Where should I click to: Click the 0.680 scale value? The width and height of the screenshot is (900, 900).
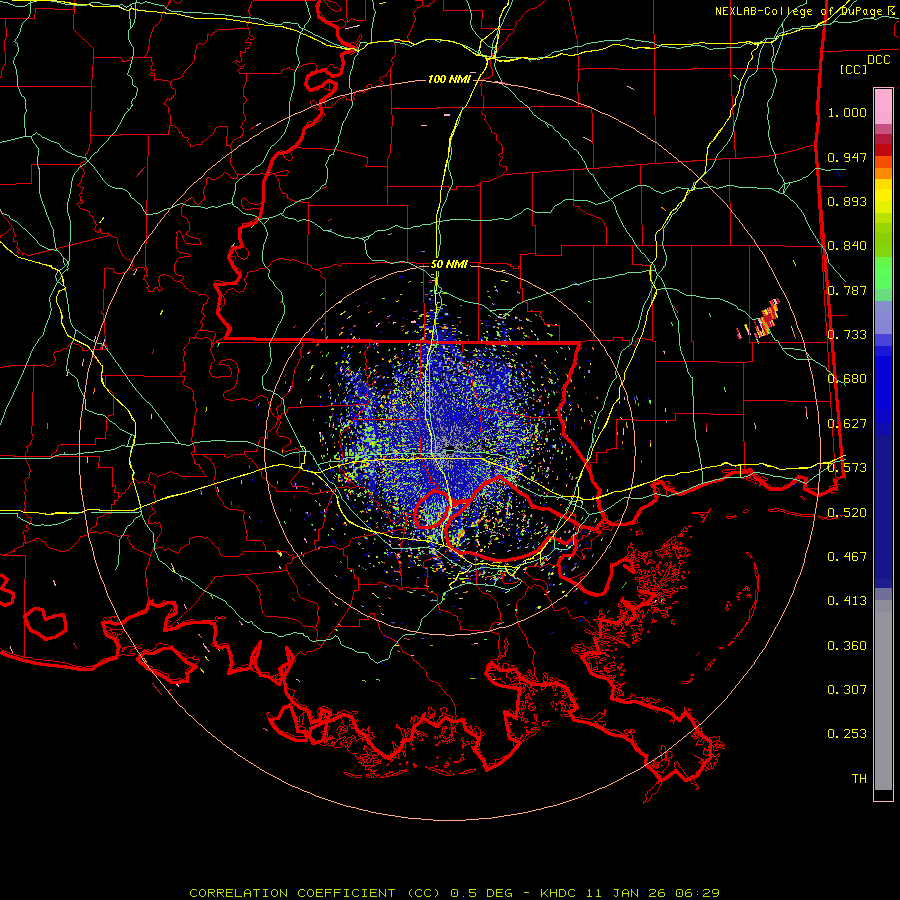tap(847, 379)
